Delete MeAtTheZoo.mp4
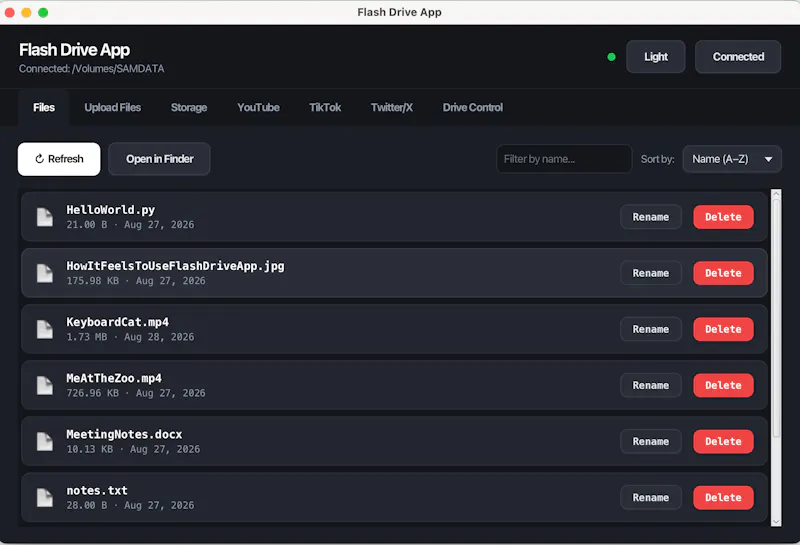The height and width of the screenshot is (545, 800). click(x=723, y=385)
